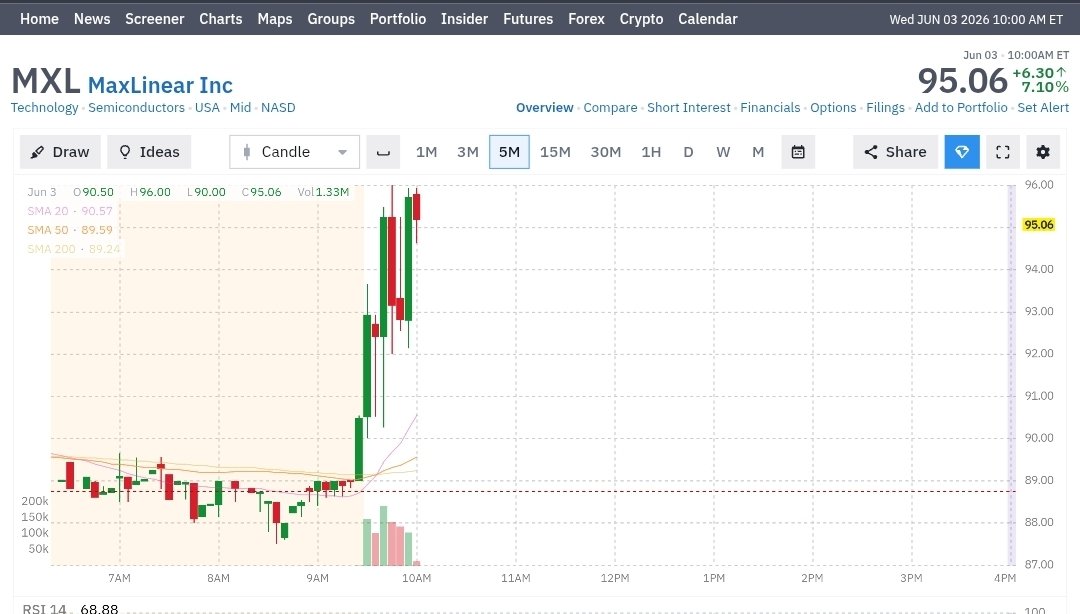
Task: Switch to daily D timeframe
Action: (x=688, y=152)
